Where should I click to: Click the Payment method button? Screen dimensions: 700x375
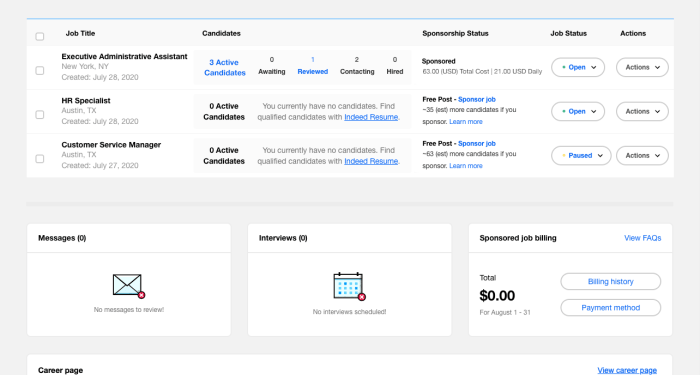click(610, 308)
